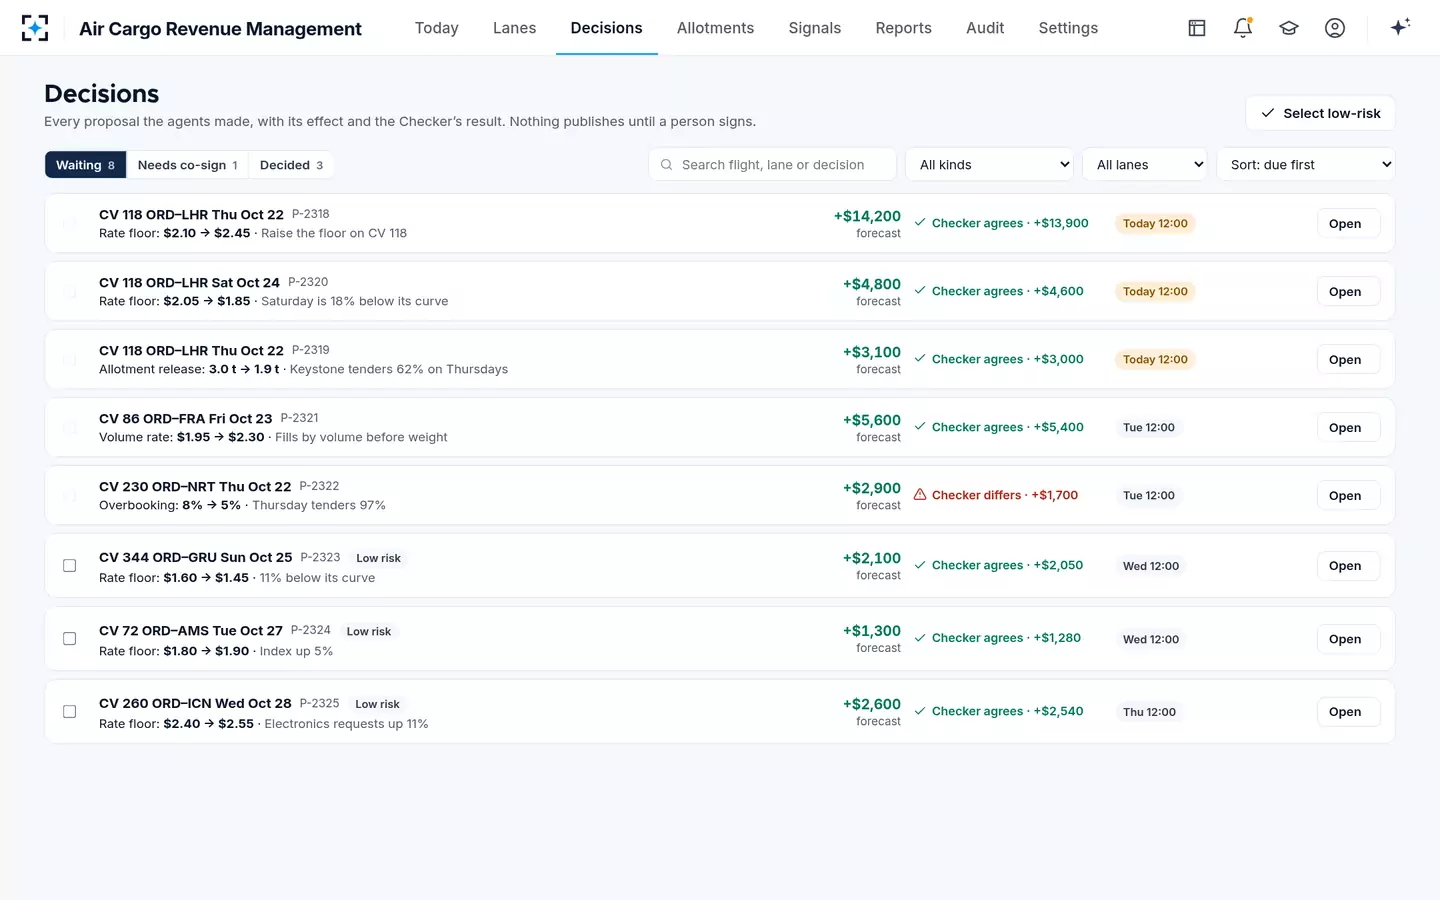Click the Thu 12:00 due time

pyautogui.click(x=1149, y=712)
